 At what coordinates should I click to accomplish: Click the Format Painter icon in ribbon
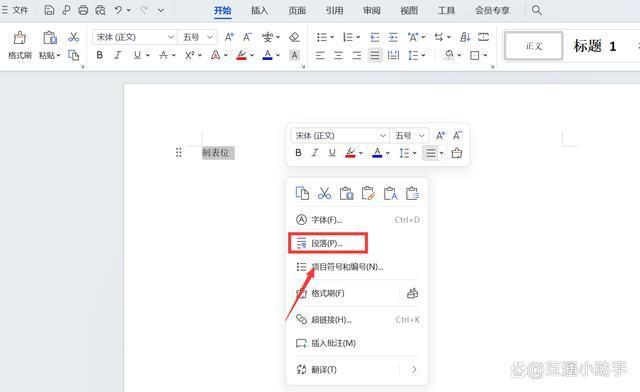tap(19, 45)
